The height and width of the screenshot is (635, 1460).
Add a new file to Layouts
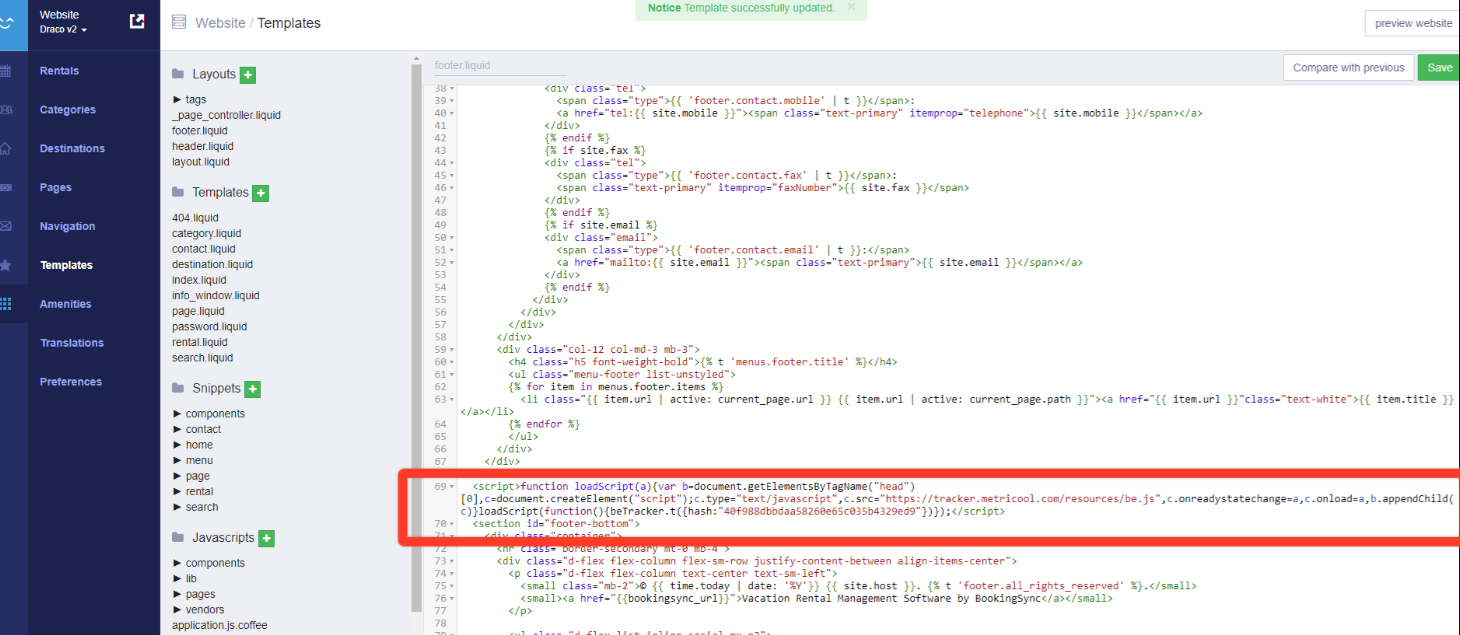tap(248, 75)
